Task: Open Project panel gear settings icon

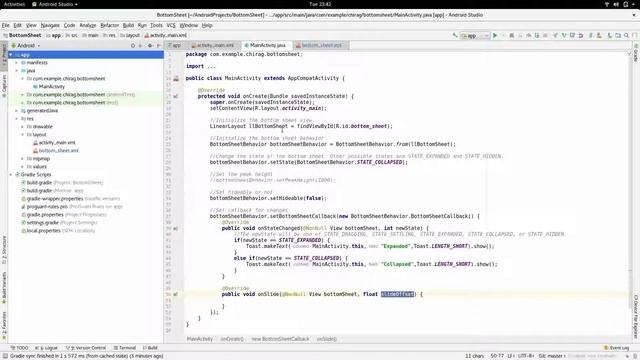Action: [x=150, y=46]
